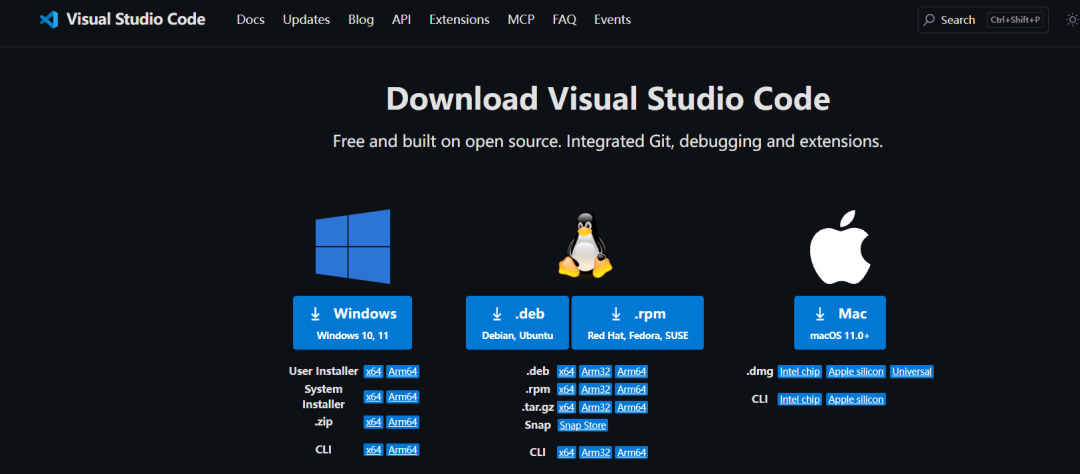Select User Installer x64 link
This screenshot has height=474, width=1080.
(x=373, y=371)
